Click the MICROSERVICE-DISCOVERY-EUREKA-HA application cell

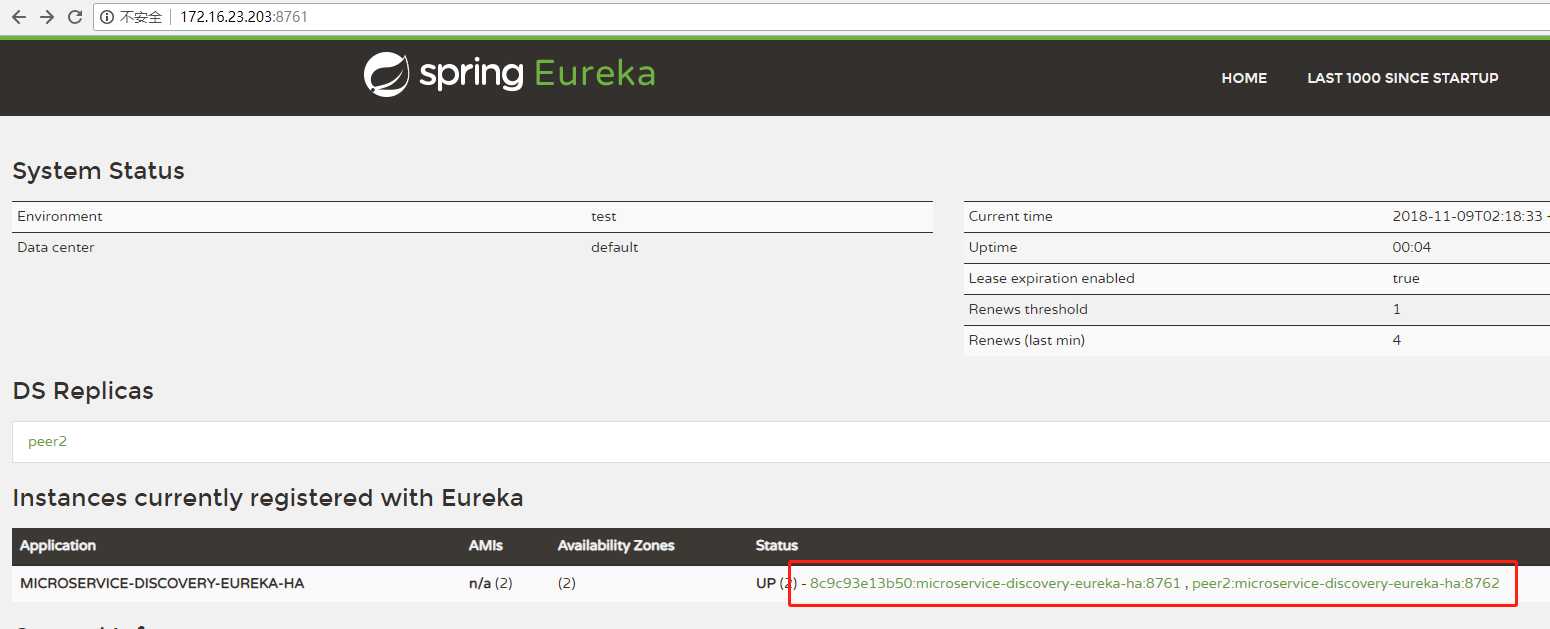162,583
